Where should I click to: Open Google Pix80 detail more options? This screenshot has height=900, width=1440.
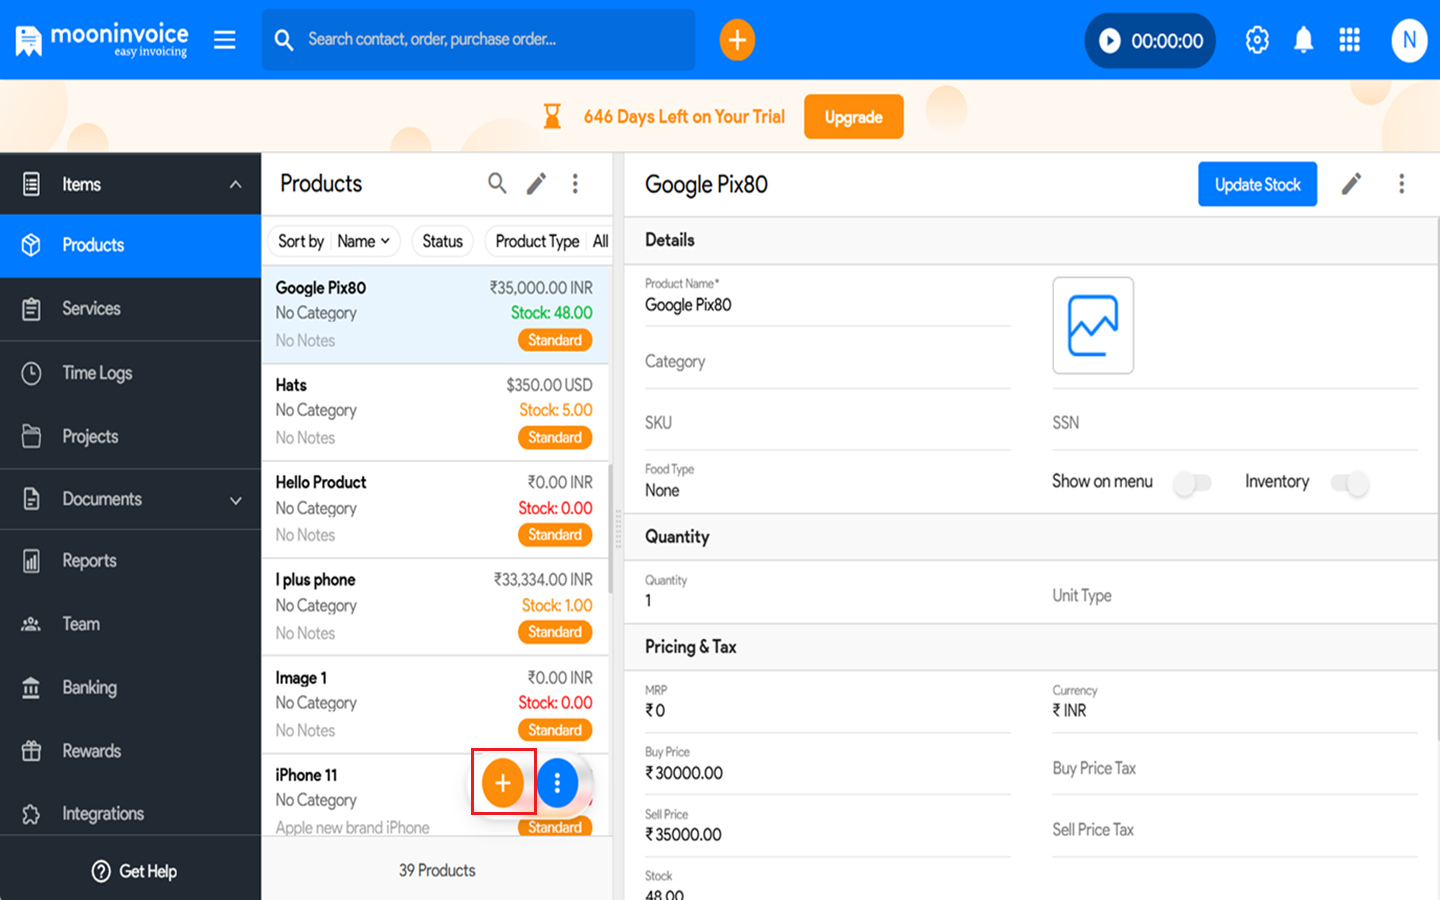[1402, 184]
